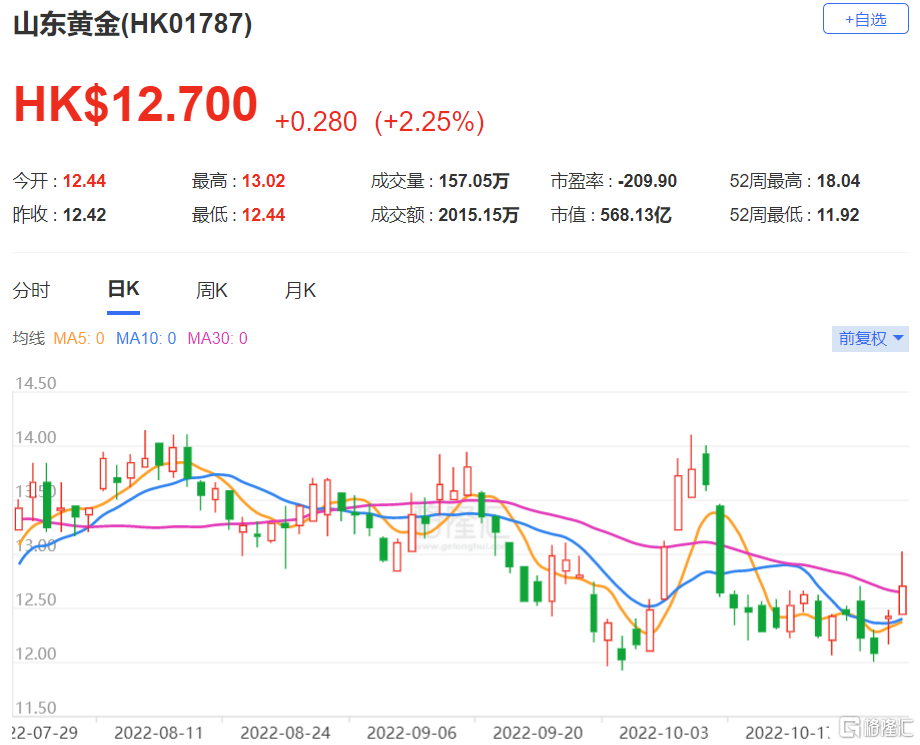
Task: Click the 14.00 price axis label
Action: click(x=36, y=438)
